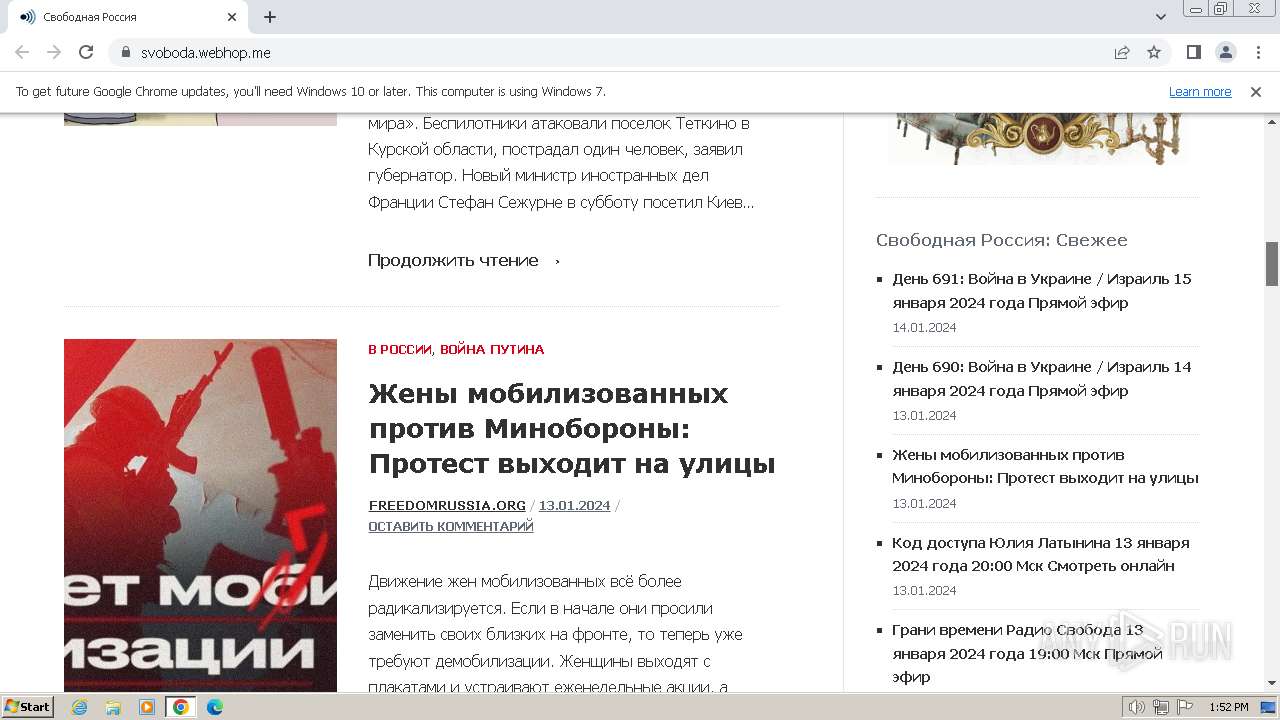Open sidebar link Код доступа Юлия Латынина

[x=1041, y=554]
